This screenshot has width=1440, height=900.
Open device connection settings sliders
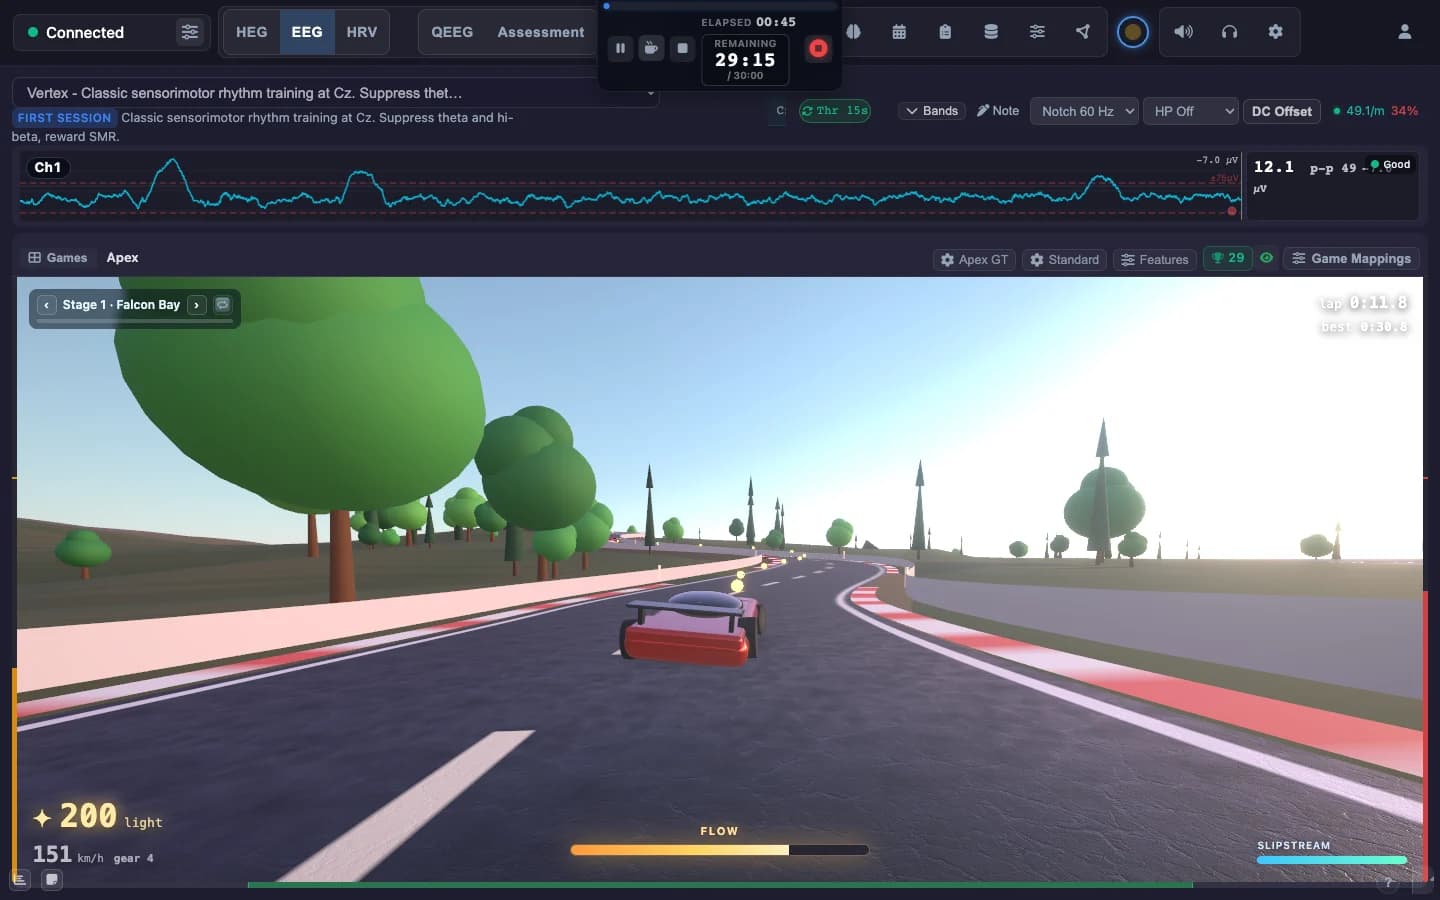tap(189, 32)
